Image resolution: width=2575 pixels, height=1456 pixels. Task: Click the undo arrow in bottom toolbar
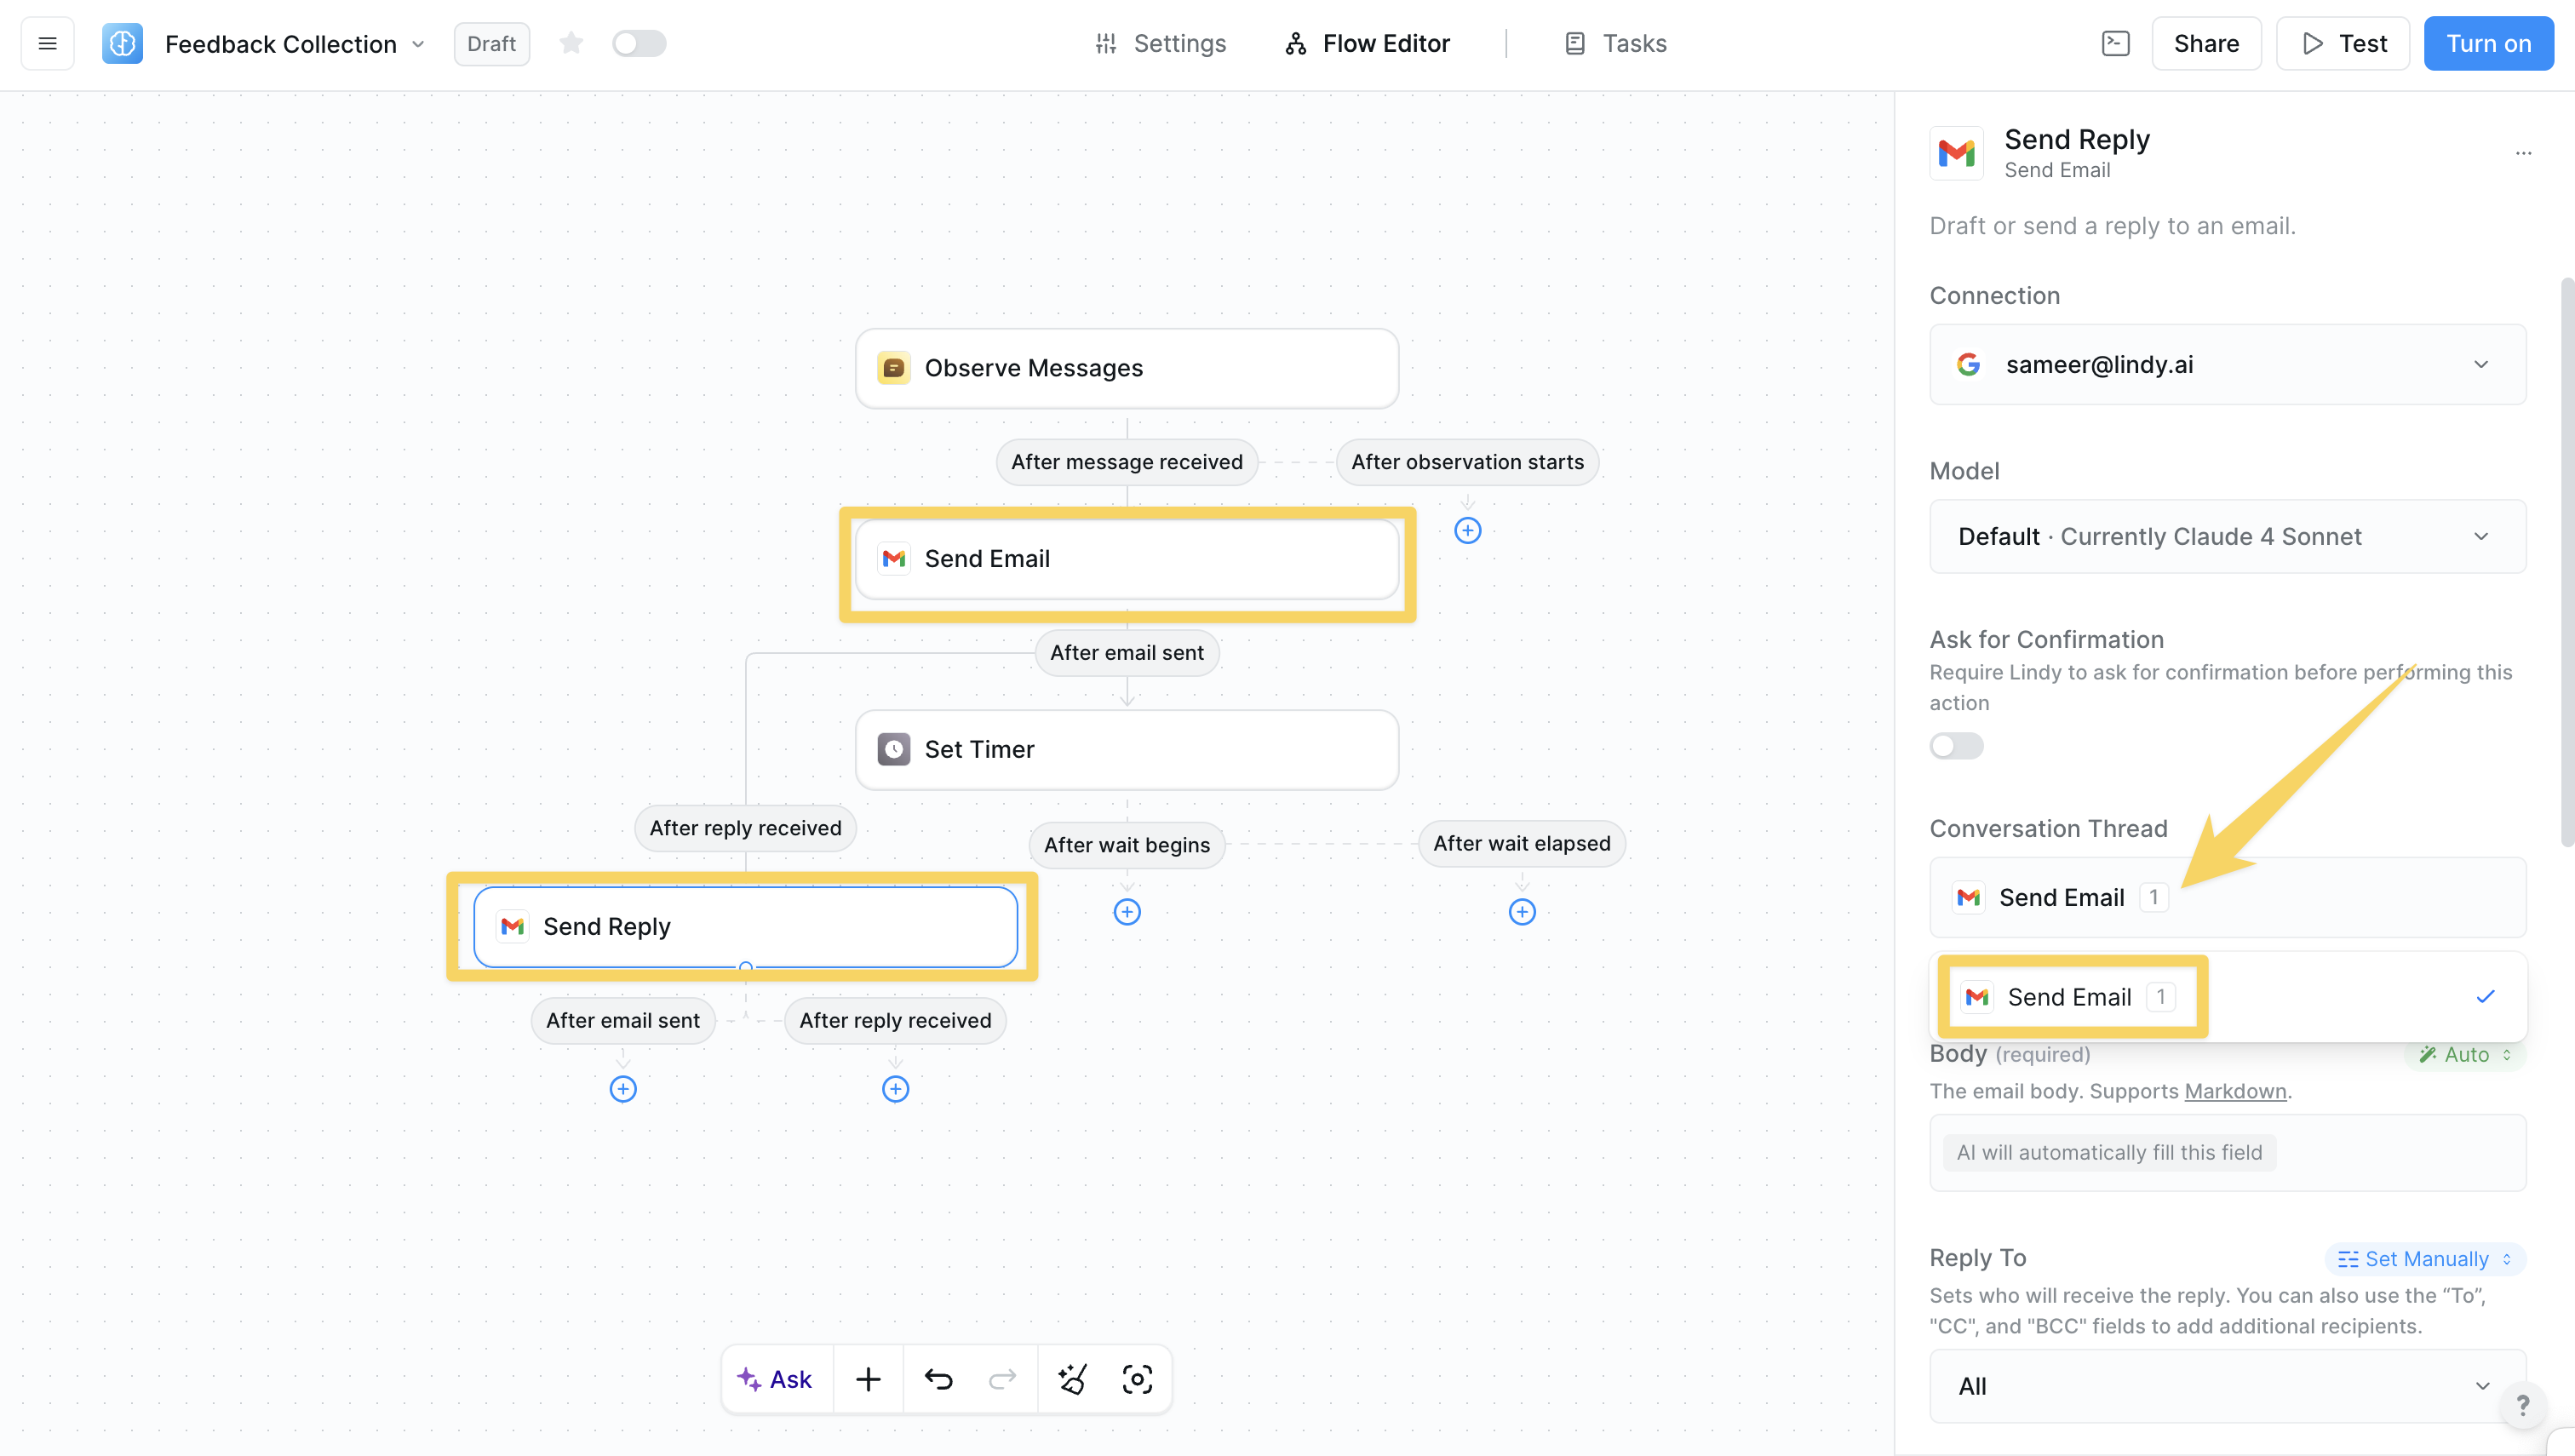click(938, 1380)
